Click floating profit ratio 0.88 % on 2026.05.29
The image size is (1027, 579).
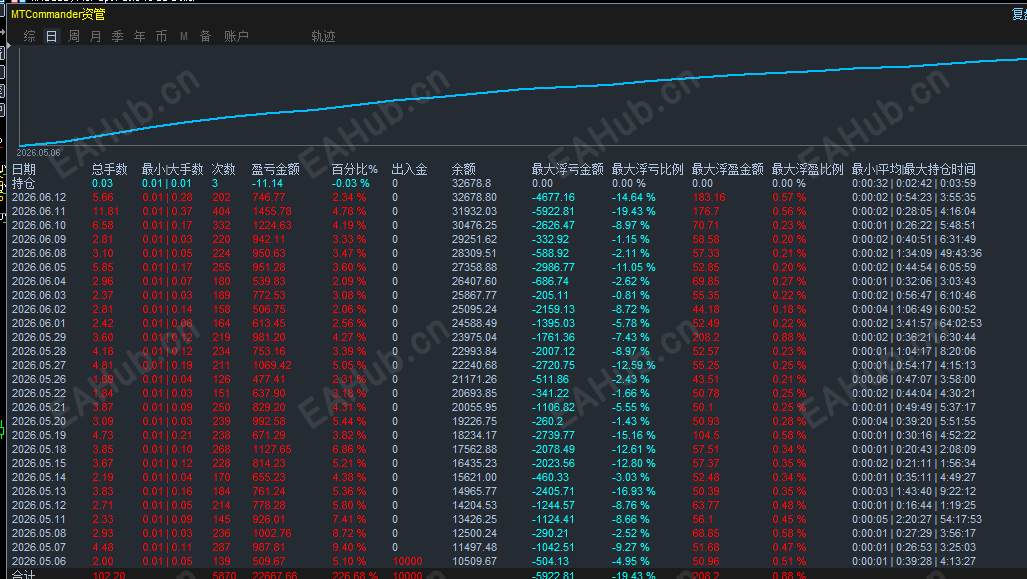pos(789,337)
